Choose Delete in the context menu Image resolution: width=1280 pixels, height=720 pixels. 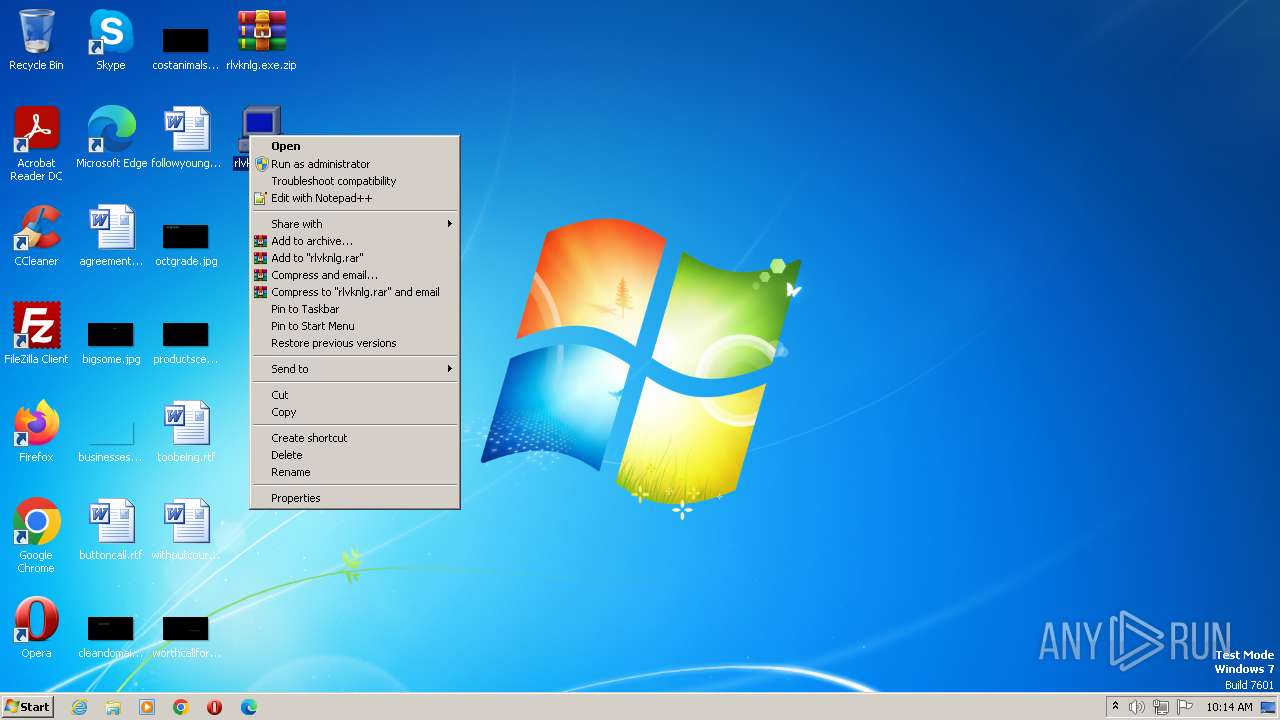[x=355, y=455]
